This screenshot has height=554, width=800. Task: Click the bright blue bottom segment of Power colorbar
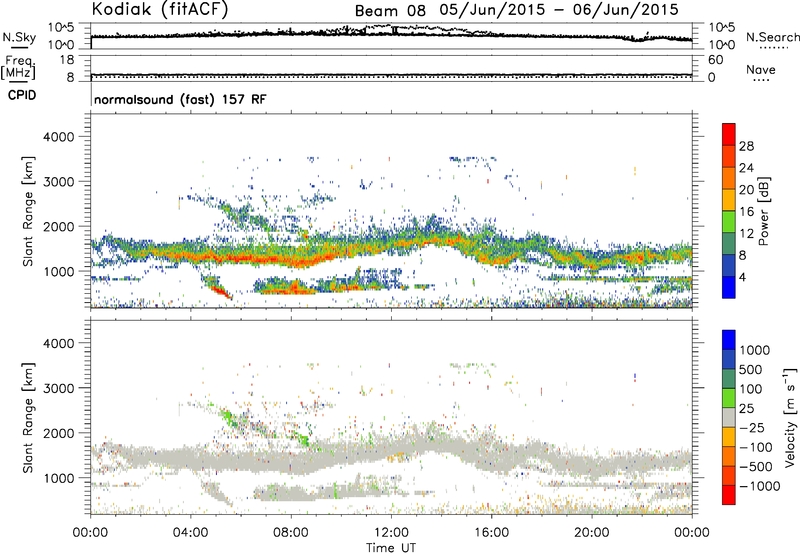(x=729, y=288)
